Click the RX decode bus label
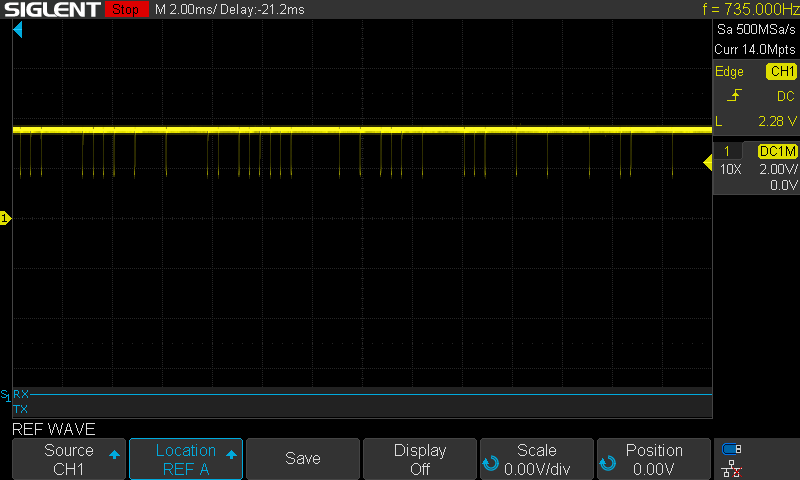This screenshot has height=480, width=800. pyautogui.click(x=21, y=394)
